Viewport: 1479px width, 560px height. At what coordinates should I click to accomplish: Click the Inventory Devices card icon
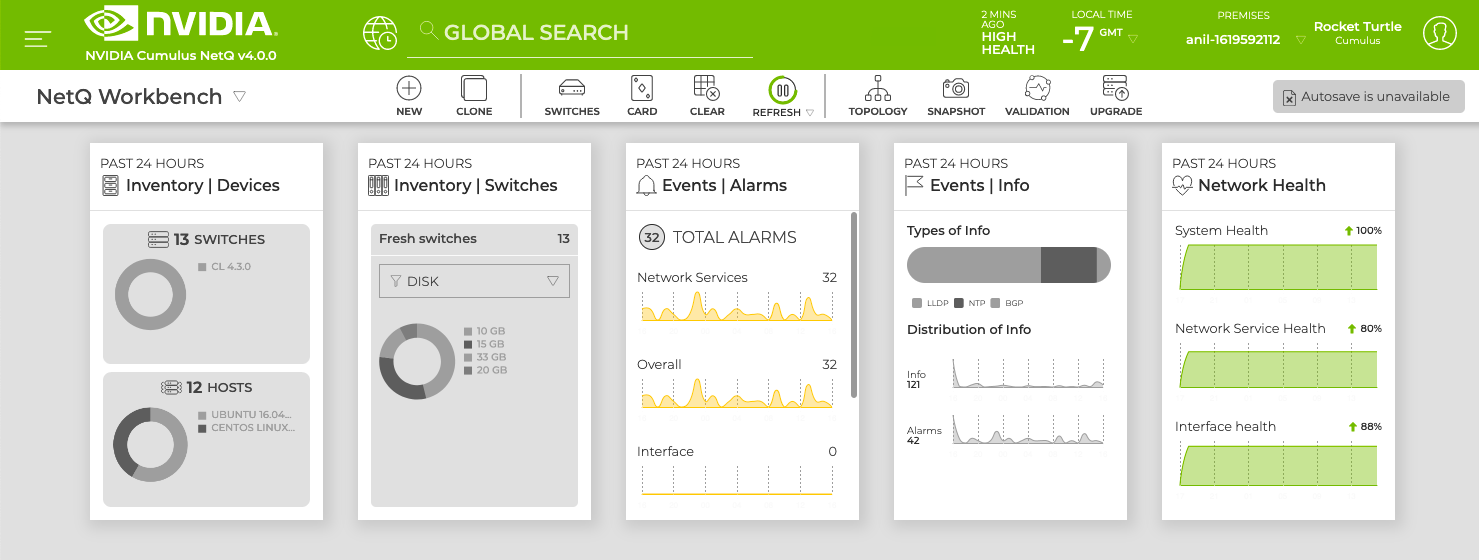(110, 185)
